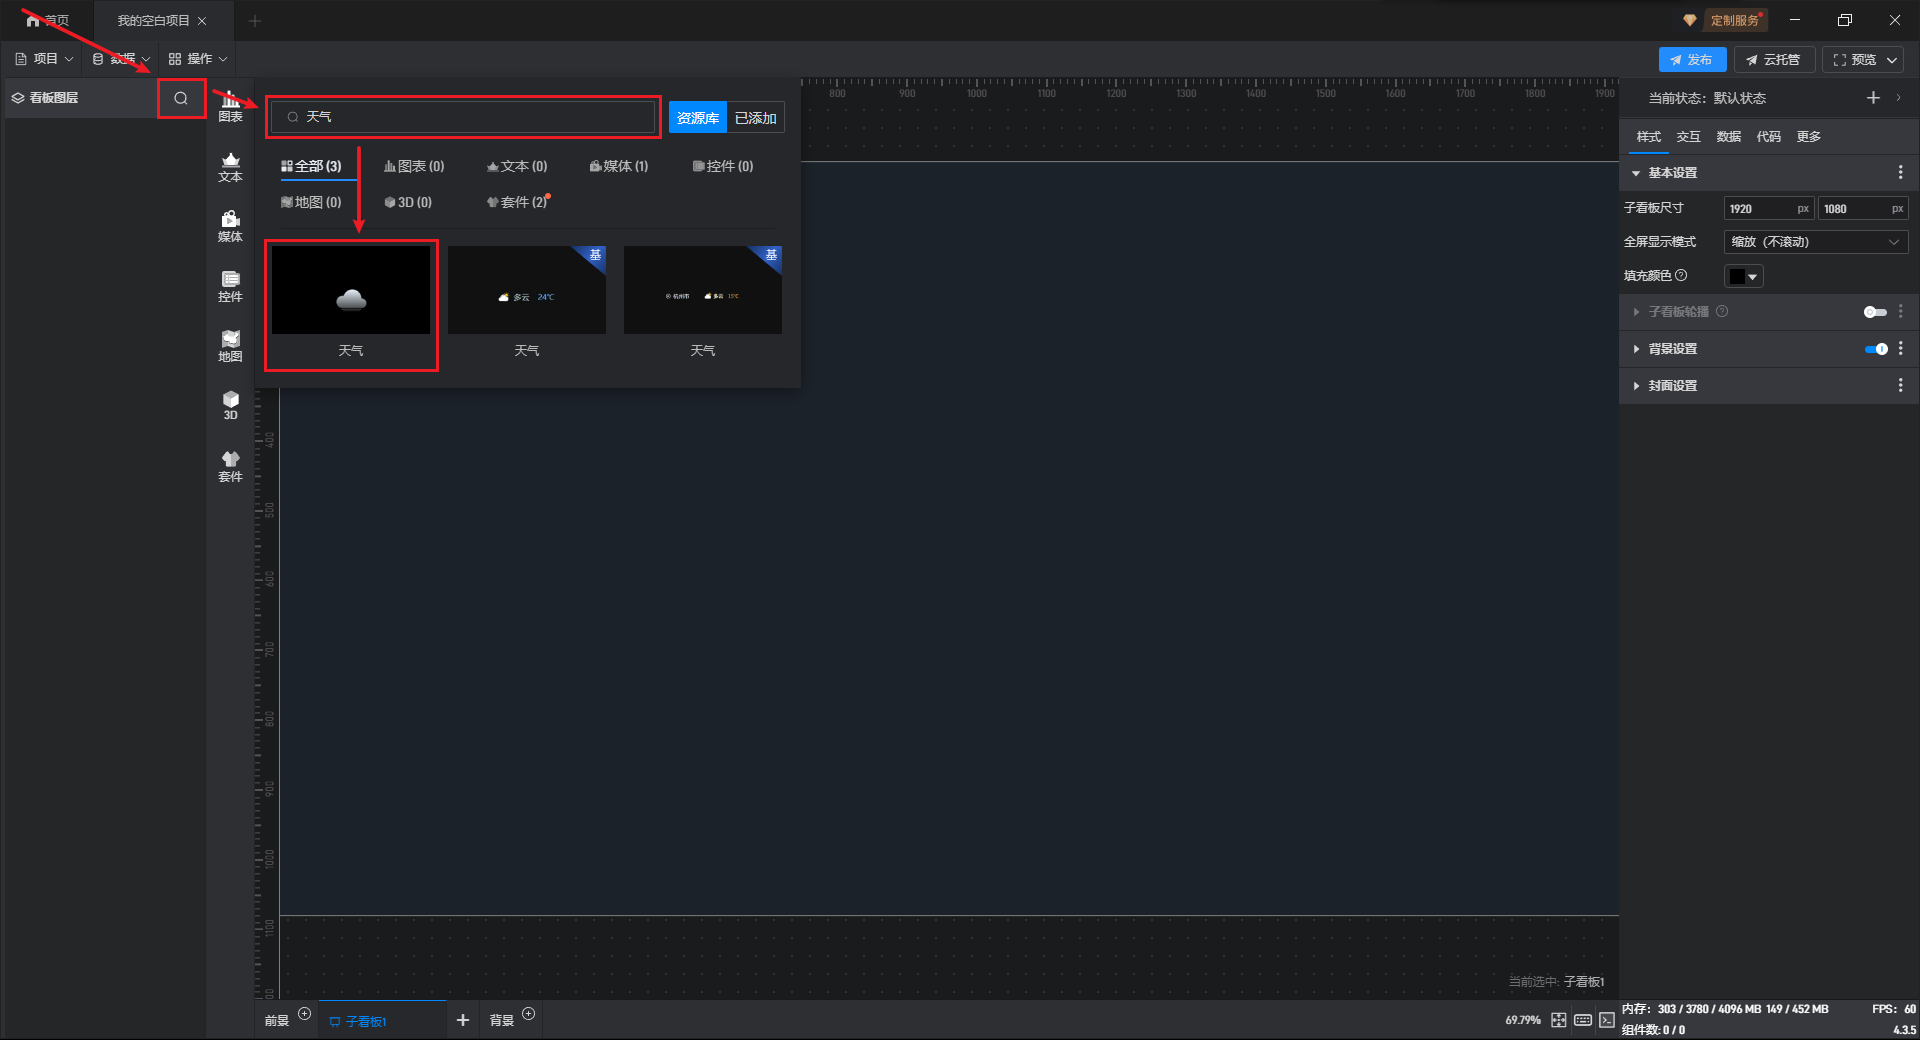Click the 发布 publish button
This screenshot has height=1040, width=1920.
tap(1692, 60)
